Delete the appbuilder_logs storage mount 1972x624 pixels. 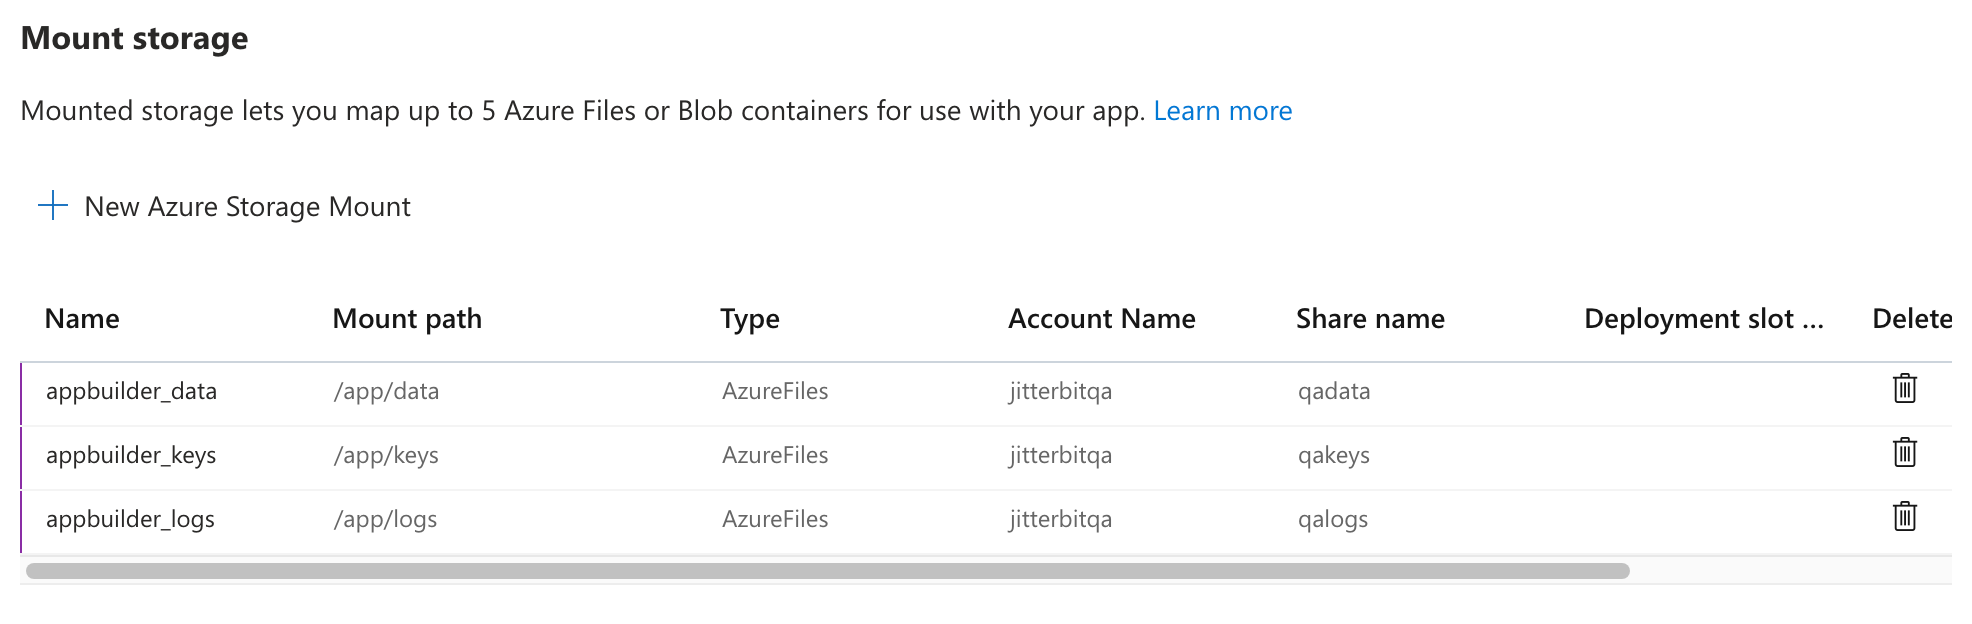tap(1904, 517)
